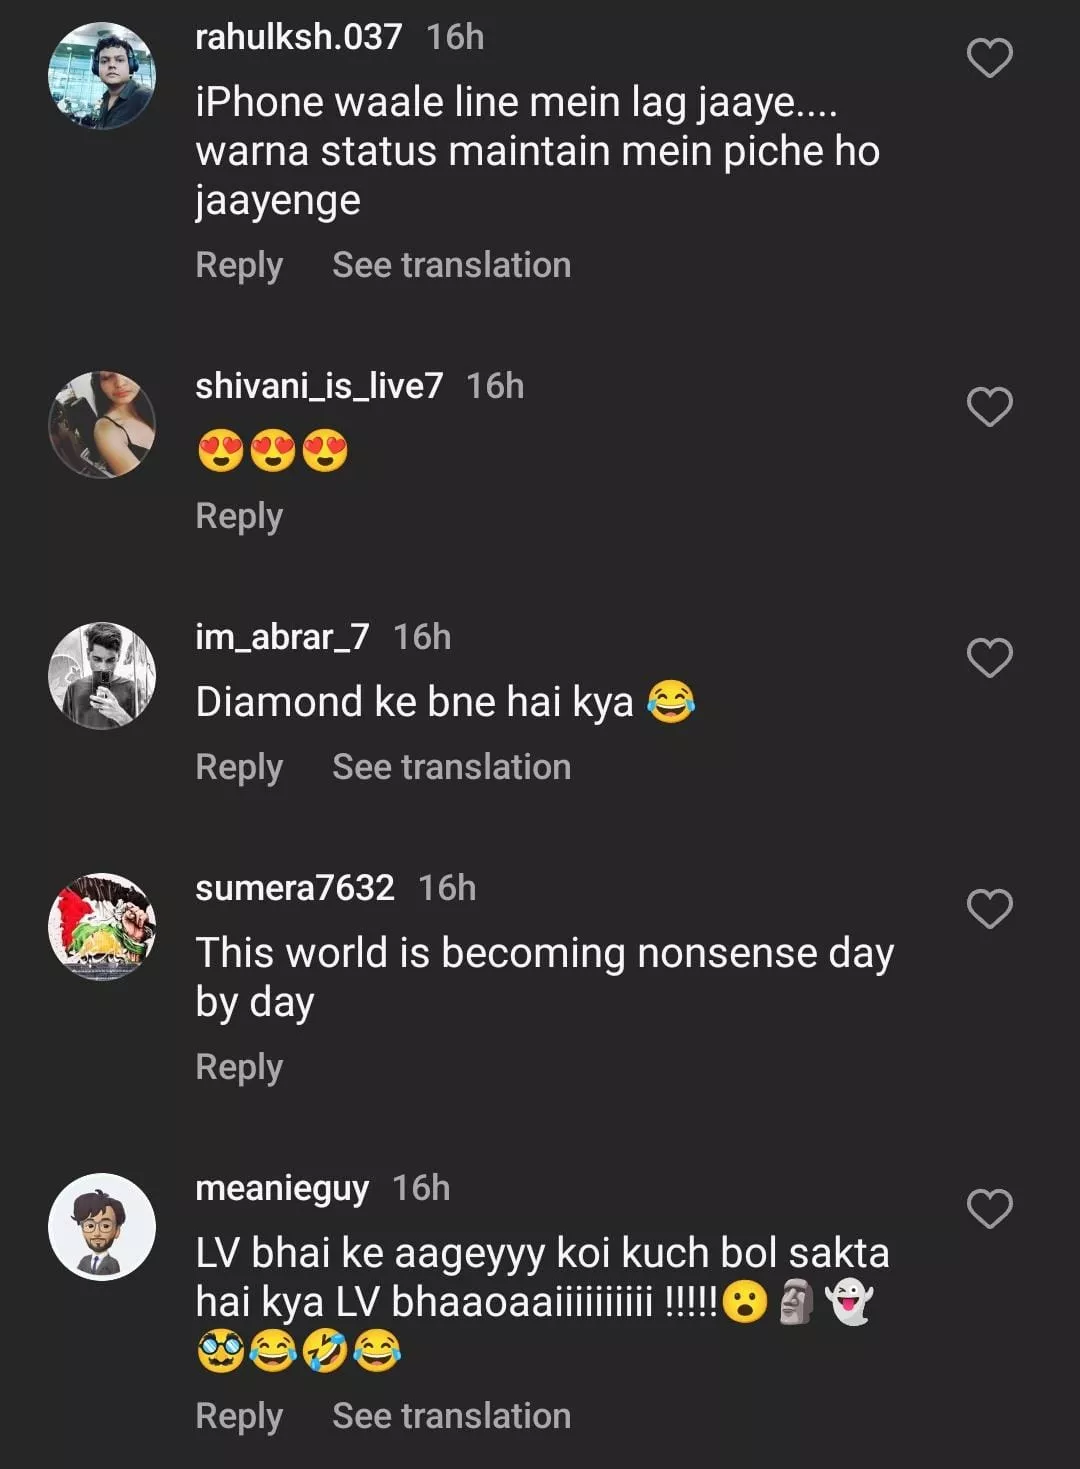View sumera7632's profile photo
The height and width of the screenshot is (1469, 1080).
[102, 927]
